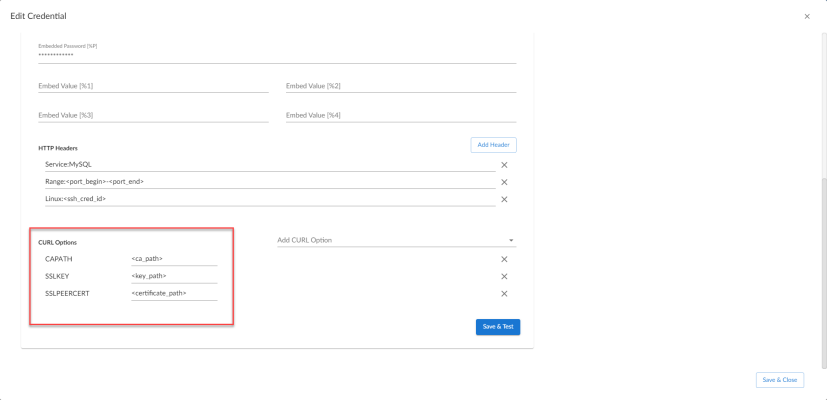Remove the Linux ssh_cred_id header
Viewport: 827px width, 400px height.
coord(504,199)
